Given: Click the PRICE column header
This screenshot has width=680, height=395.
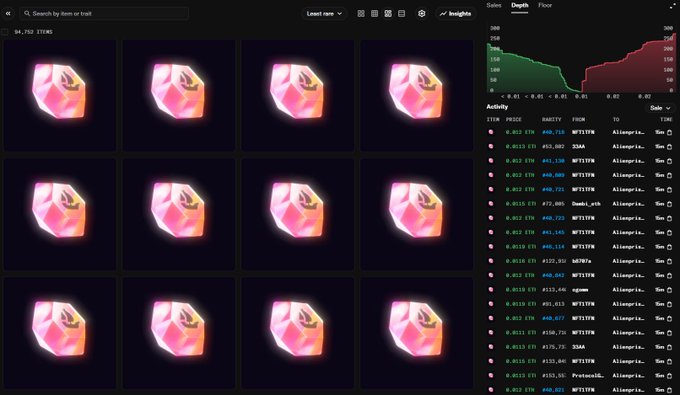Looking at the screenshot, I should (x=513, y=119).
